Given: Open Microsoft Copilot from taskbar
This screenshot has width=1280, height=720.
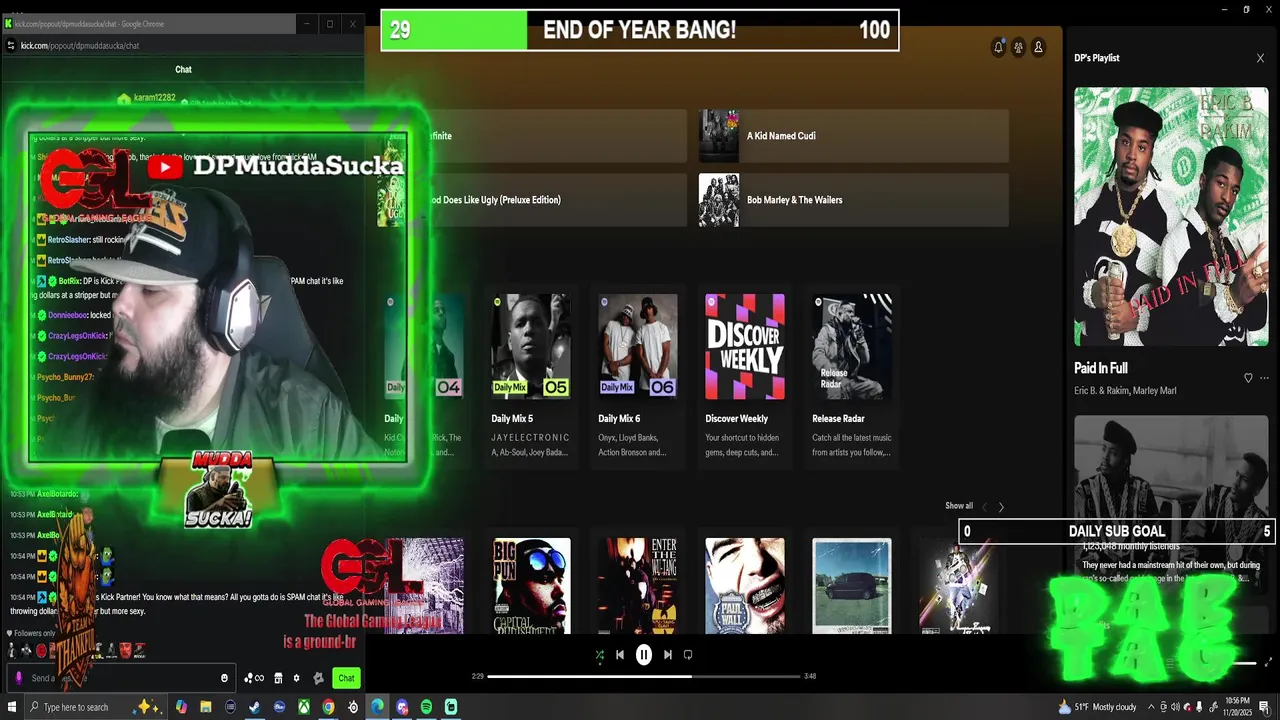Looking at the screenshot, I should (x=181, y=707).
